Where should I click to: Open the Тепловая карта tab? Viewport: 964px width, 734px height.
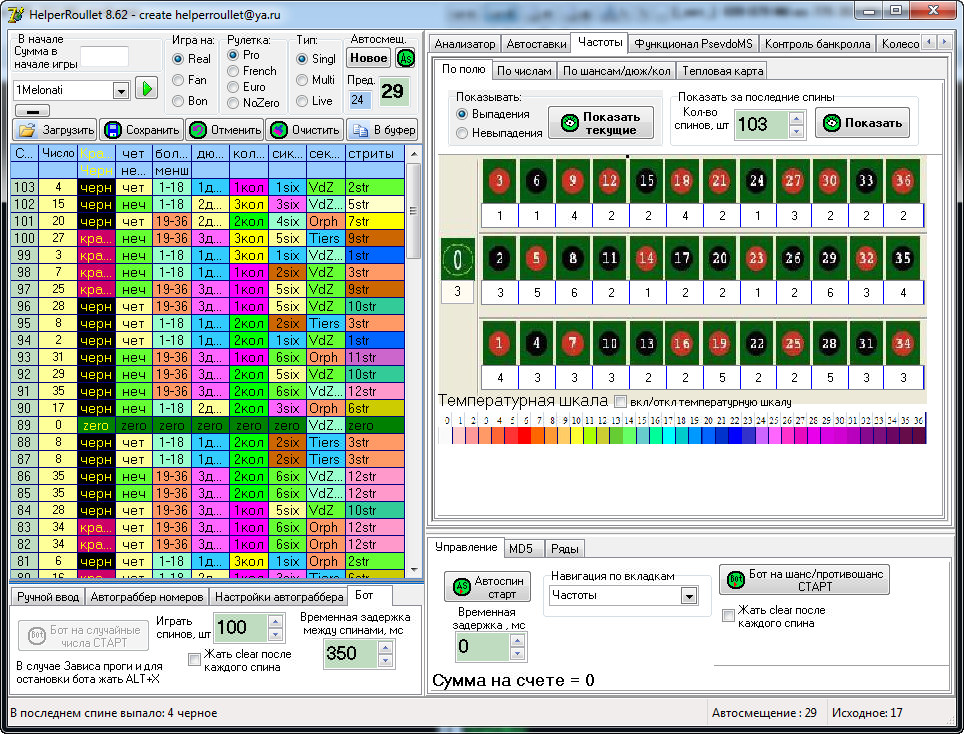coord(722,71)
